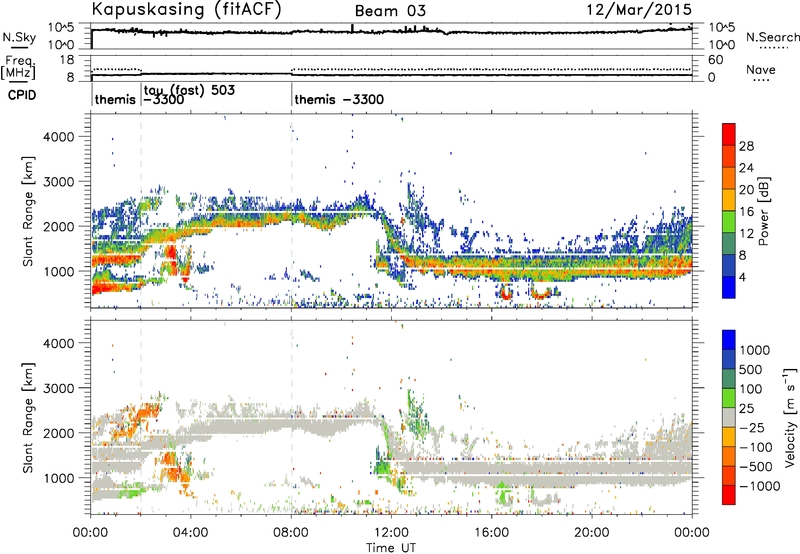The height and width of the screenshot is (554, 800).
Task: Click the 'tau (fast) 503' CPID text
Action: (189, 90)
